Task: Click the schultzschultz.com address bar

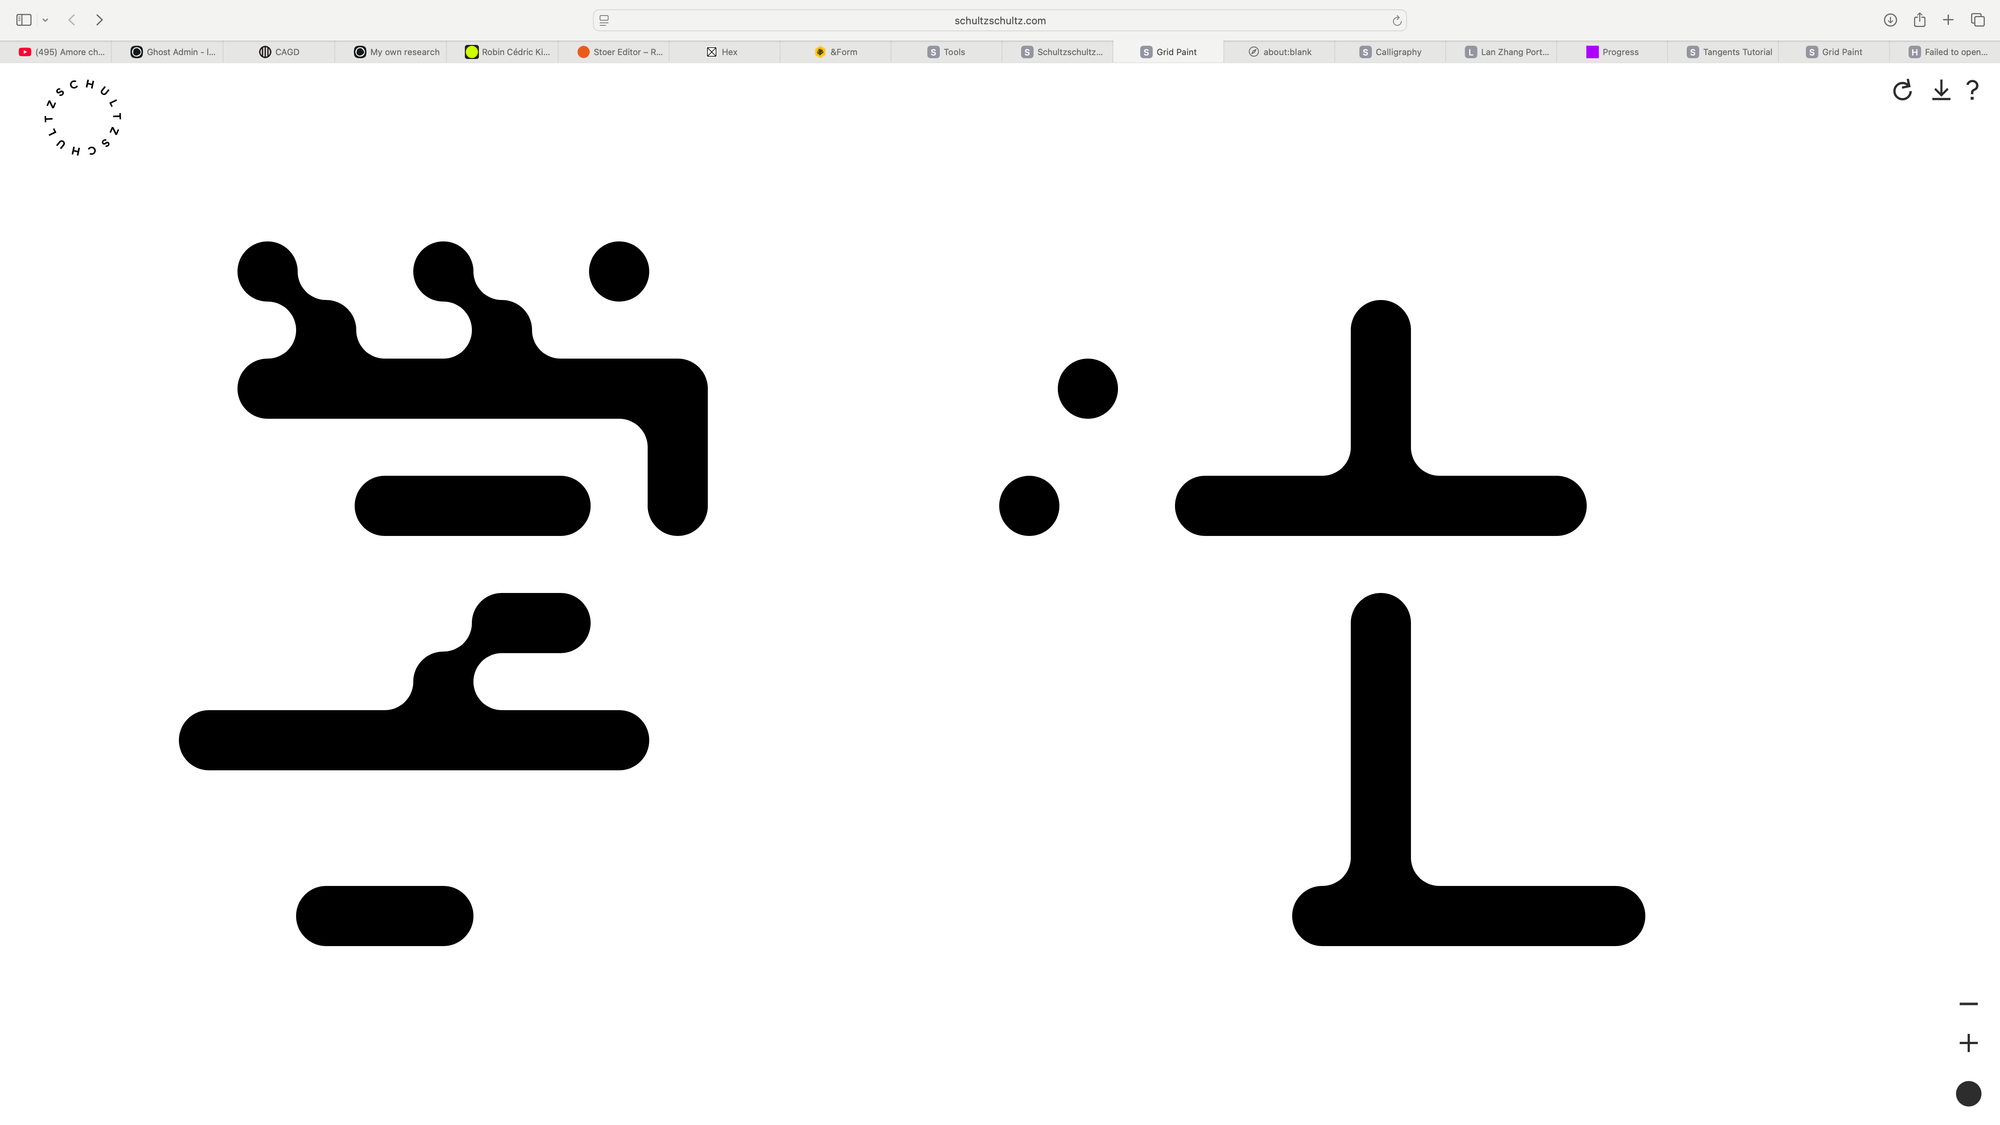Action: pyautogui.click(x=999, y=20)
